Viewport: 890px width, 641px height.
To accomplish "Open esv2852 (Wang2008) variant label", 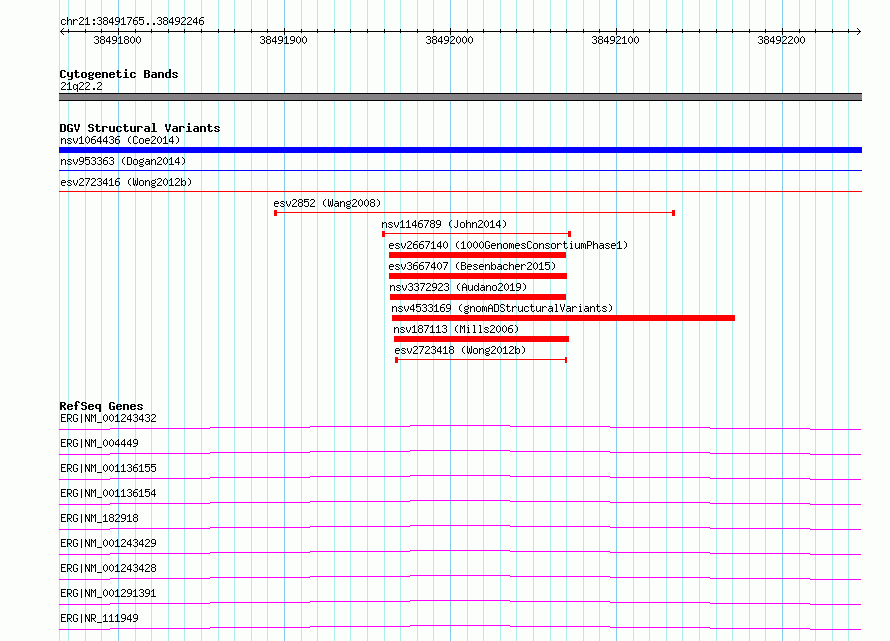I will [327, 203].
